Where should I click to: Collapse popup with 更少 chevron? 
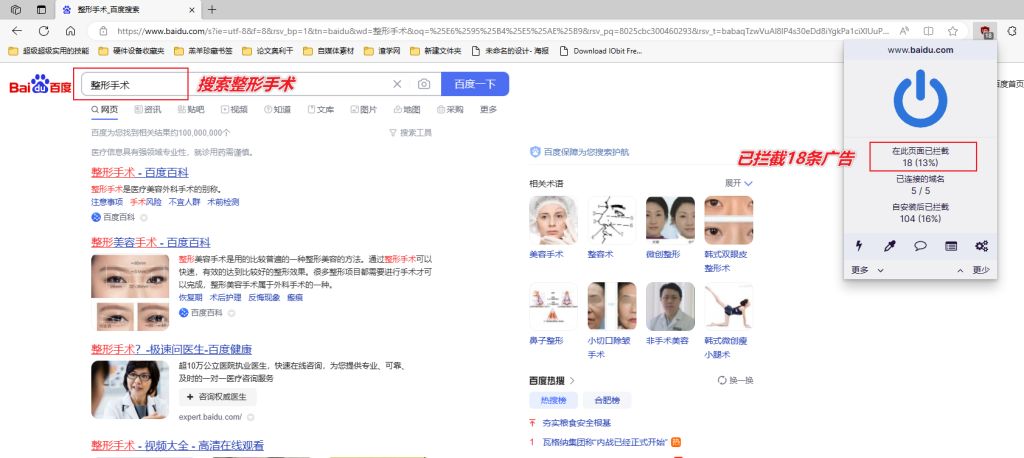[973, 270]
